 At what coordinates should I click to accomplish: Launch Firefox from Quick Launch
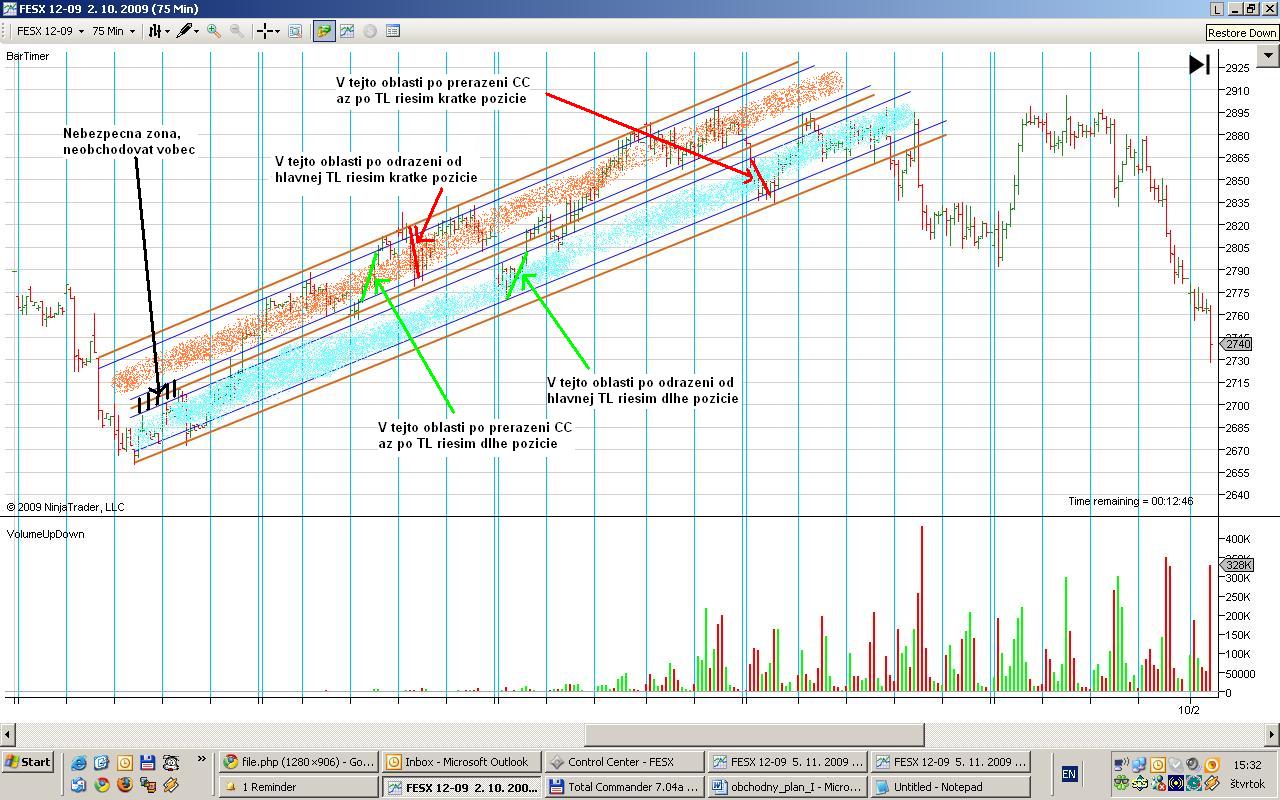pos(124,785)
